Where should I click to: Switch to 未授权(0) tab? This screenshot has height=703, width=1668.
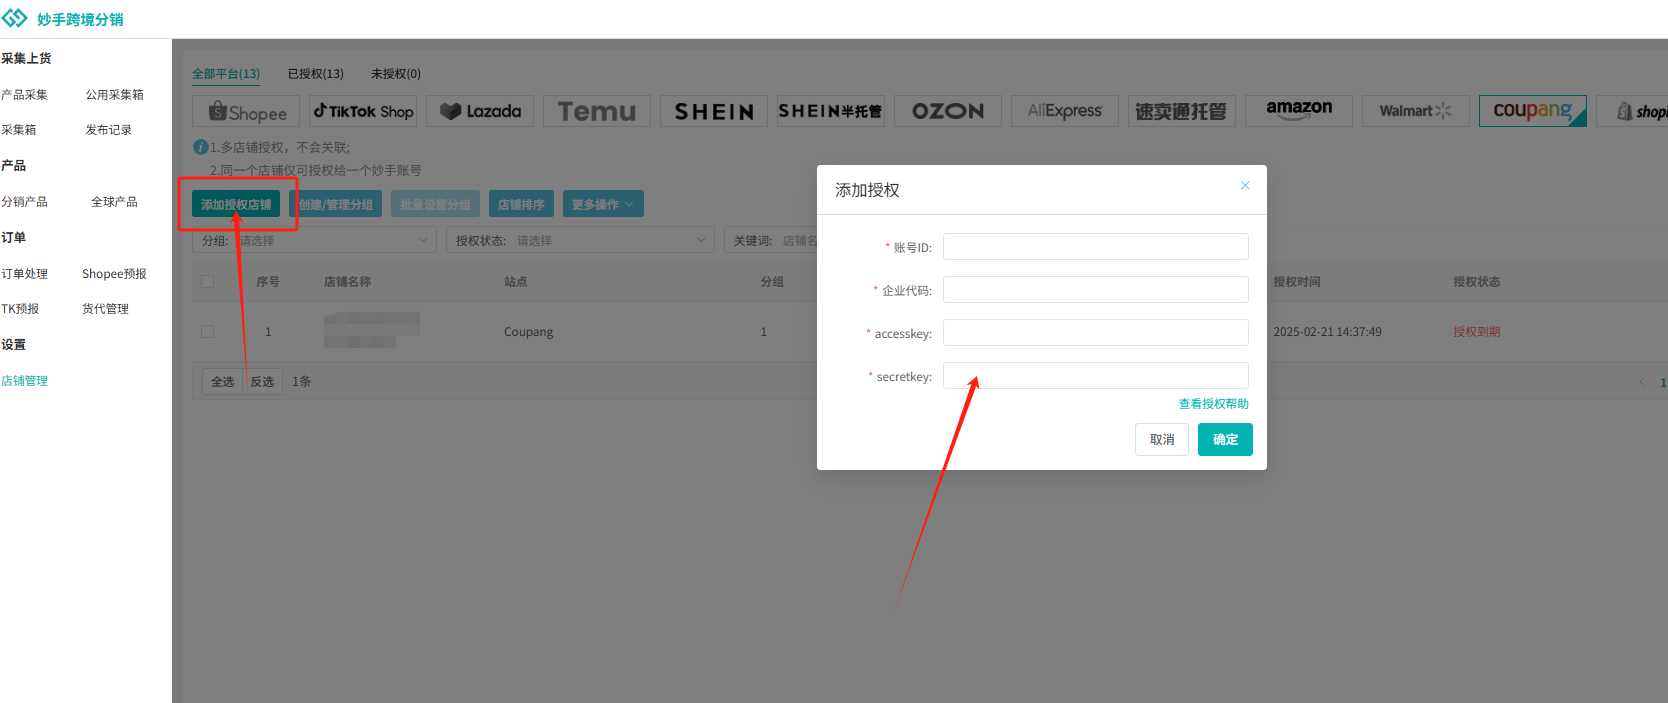pyautogui.click(x=396, y=74)
